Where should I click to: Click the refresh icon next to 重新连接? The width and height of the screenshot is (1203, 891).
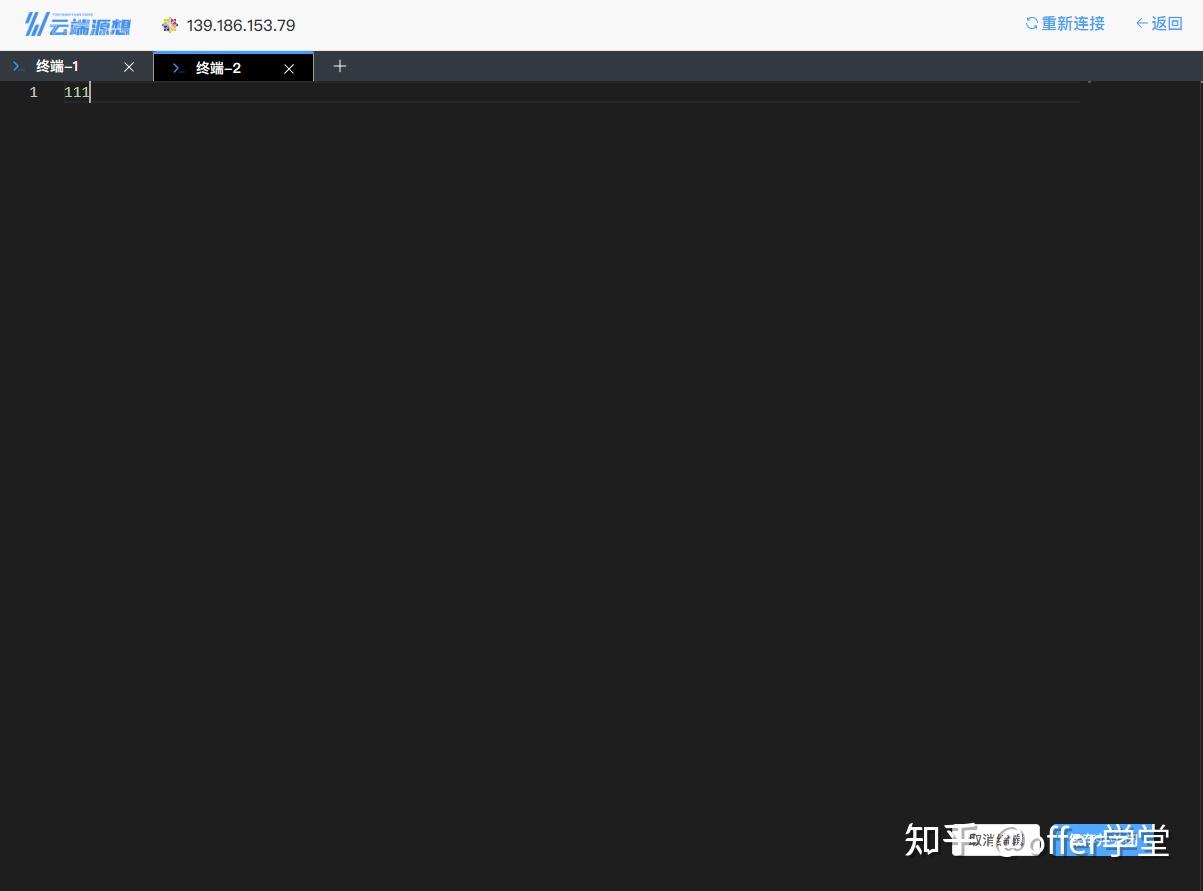pos(1032,23)
